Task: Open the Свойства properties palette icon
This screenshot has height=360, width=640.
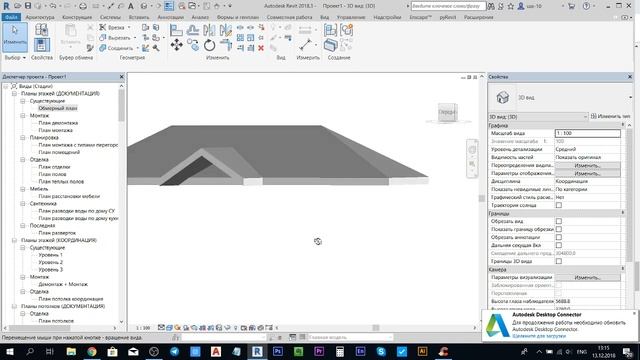Action: tap(42, 45)
